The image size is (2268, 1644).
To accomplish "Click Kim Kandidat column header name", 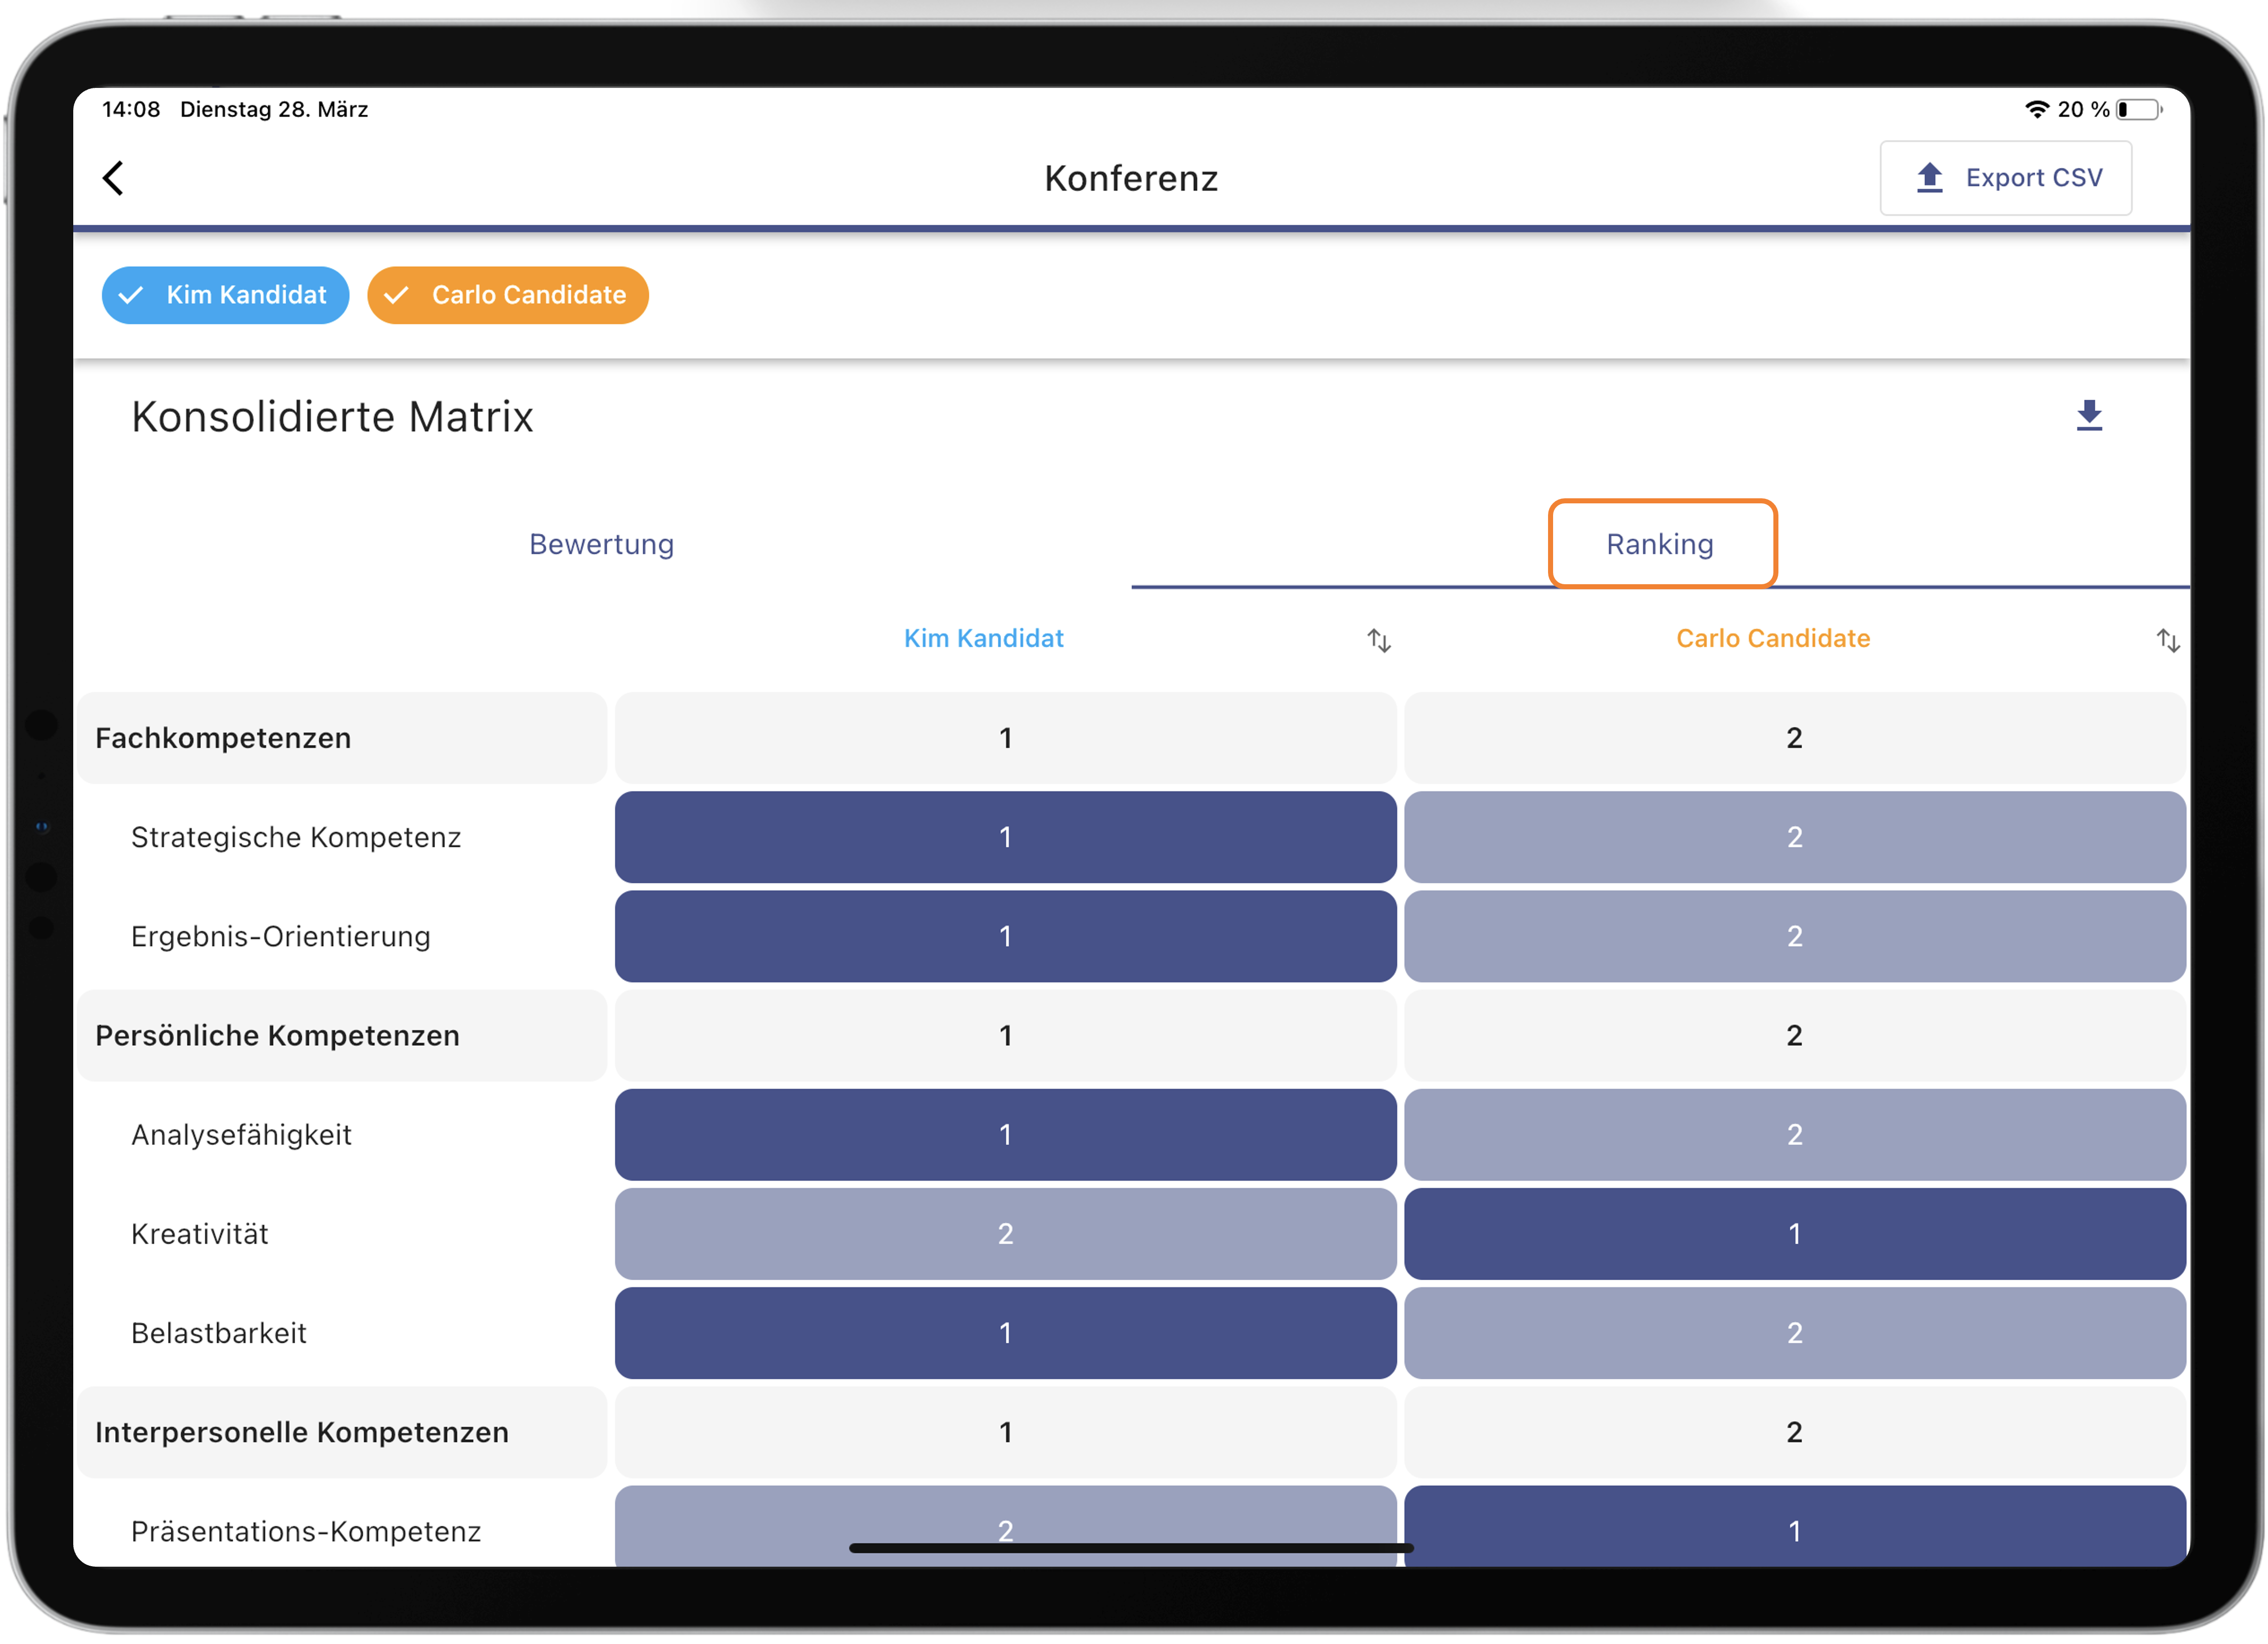I will [x=983, y=638].
